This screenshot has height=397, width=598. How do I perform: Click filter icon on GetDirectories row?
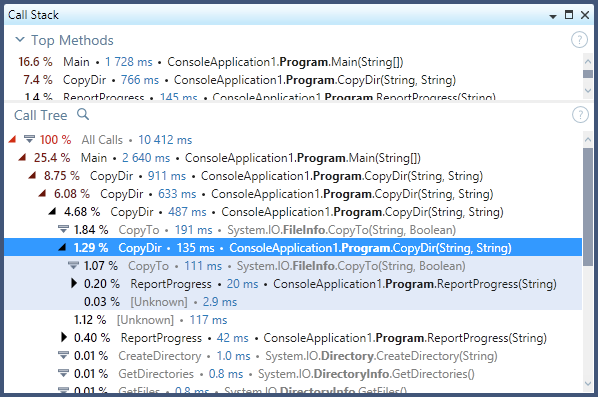click(63, 373)
